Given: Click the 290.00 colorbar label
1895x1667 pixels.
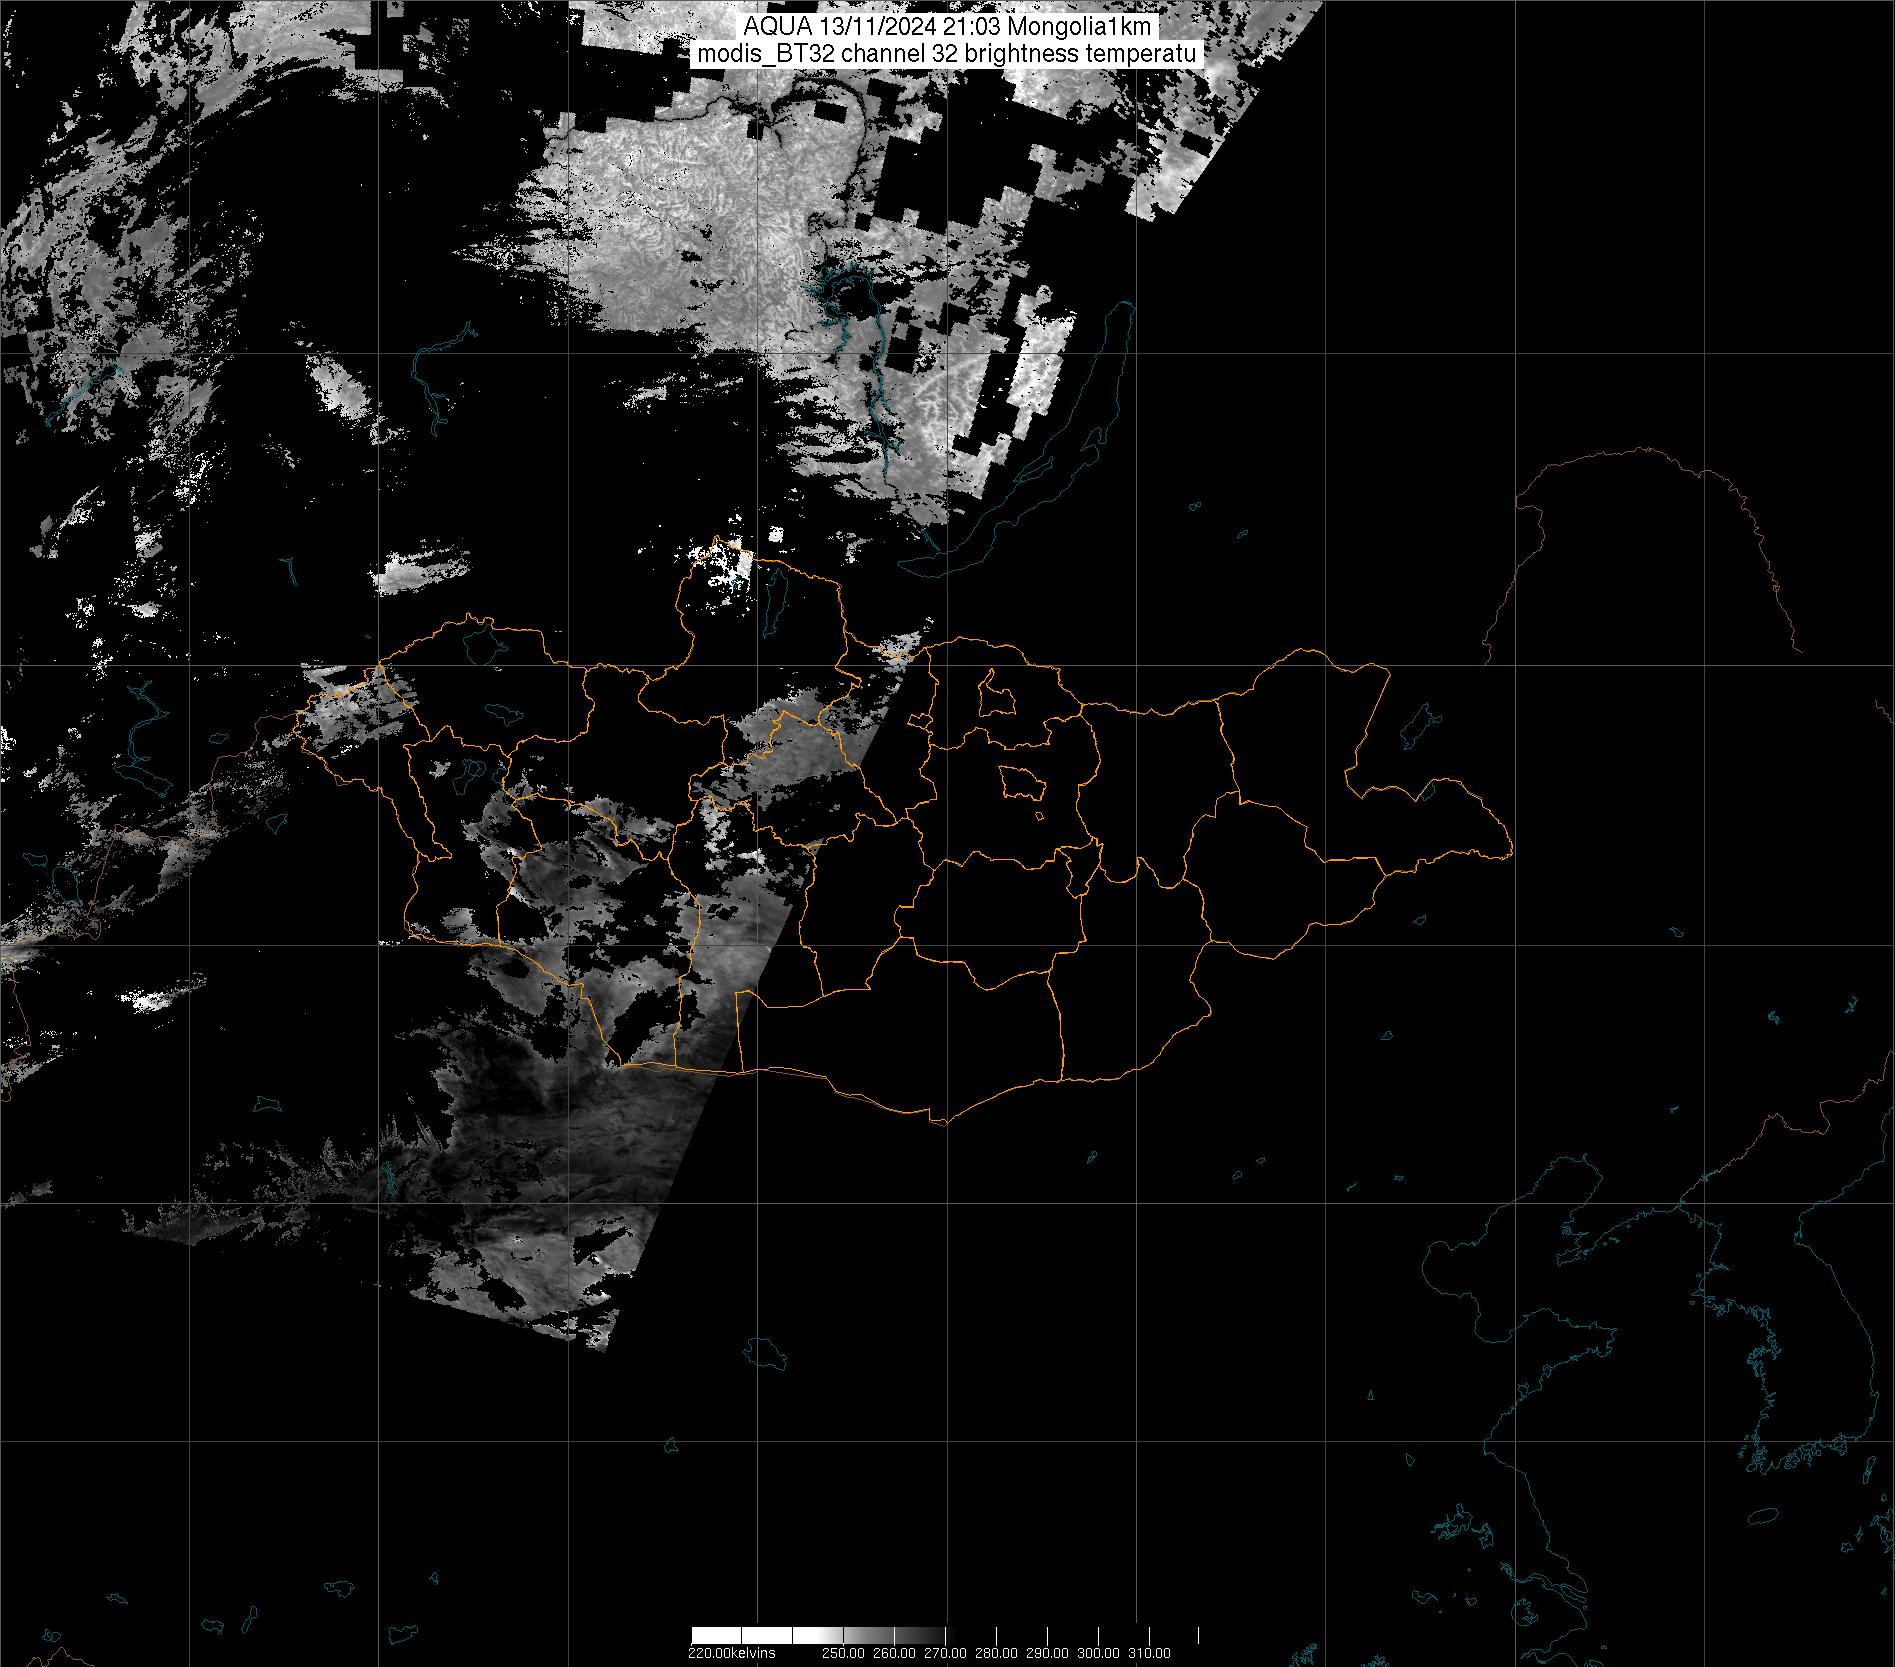Looking at the screenshot, I should pyautogui.click(x=1045, y=1653).
